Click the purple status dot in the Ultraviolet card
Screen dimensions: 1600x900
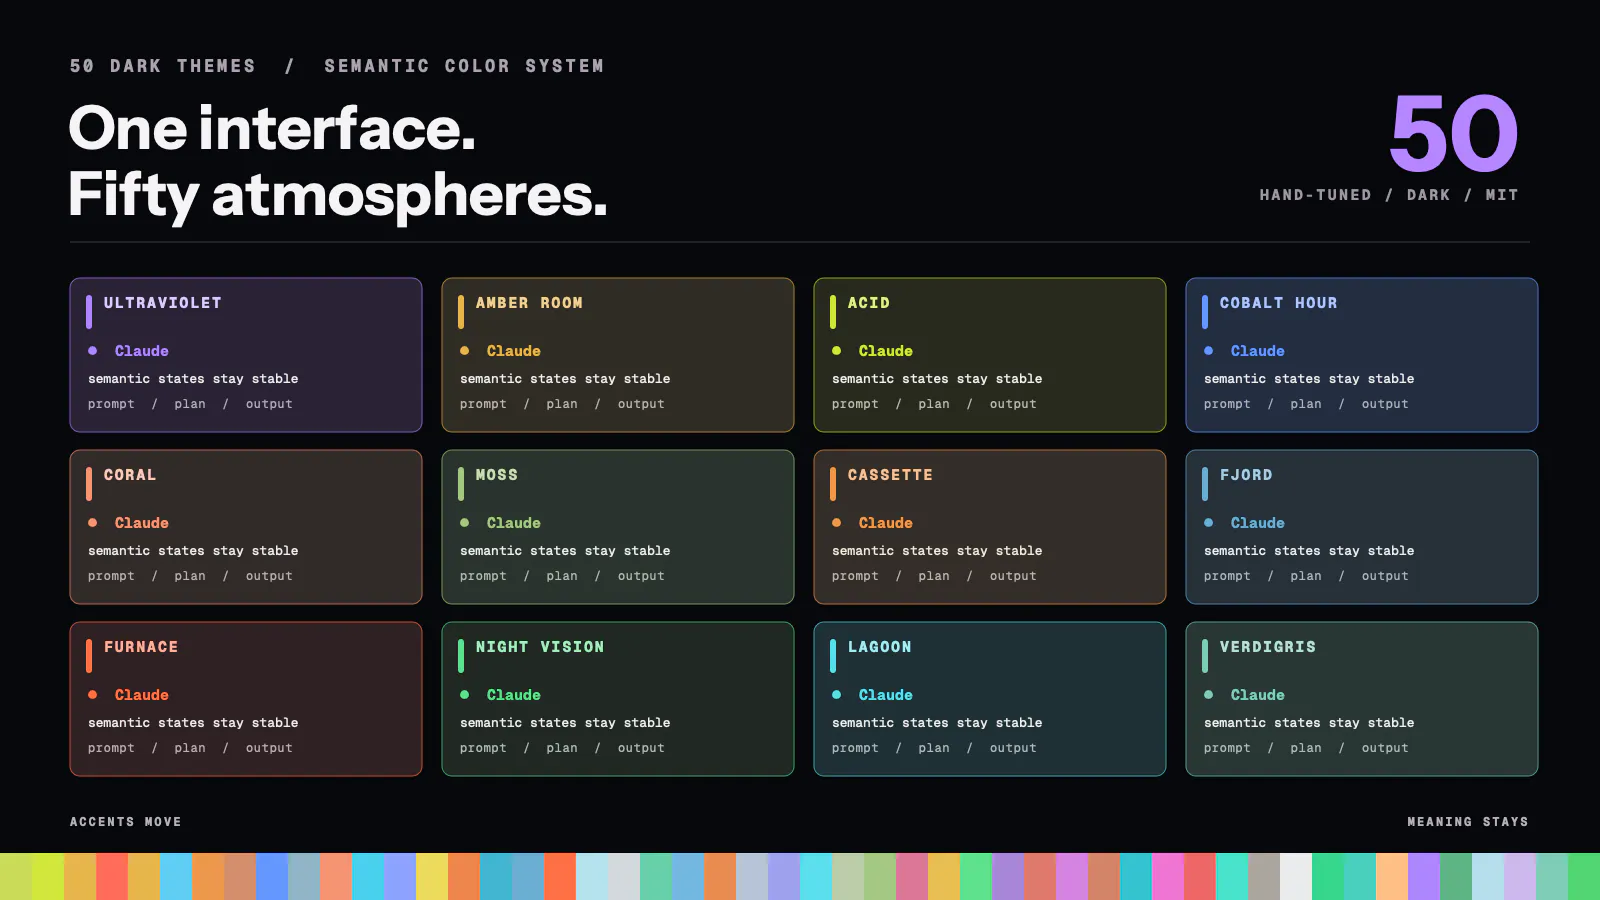pyautogui.click(x=93, y=351)
